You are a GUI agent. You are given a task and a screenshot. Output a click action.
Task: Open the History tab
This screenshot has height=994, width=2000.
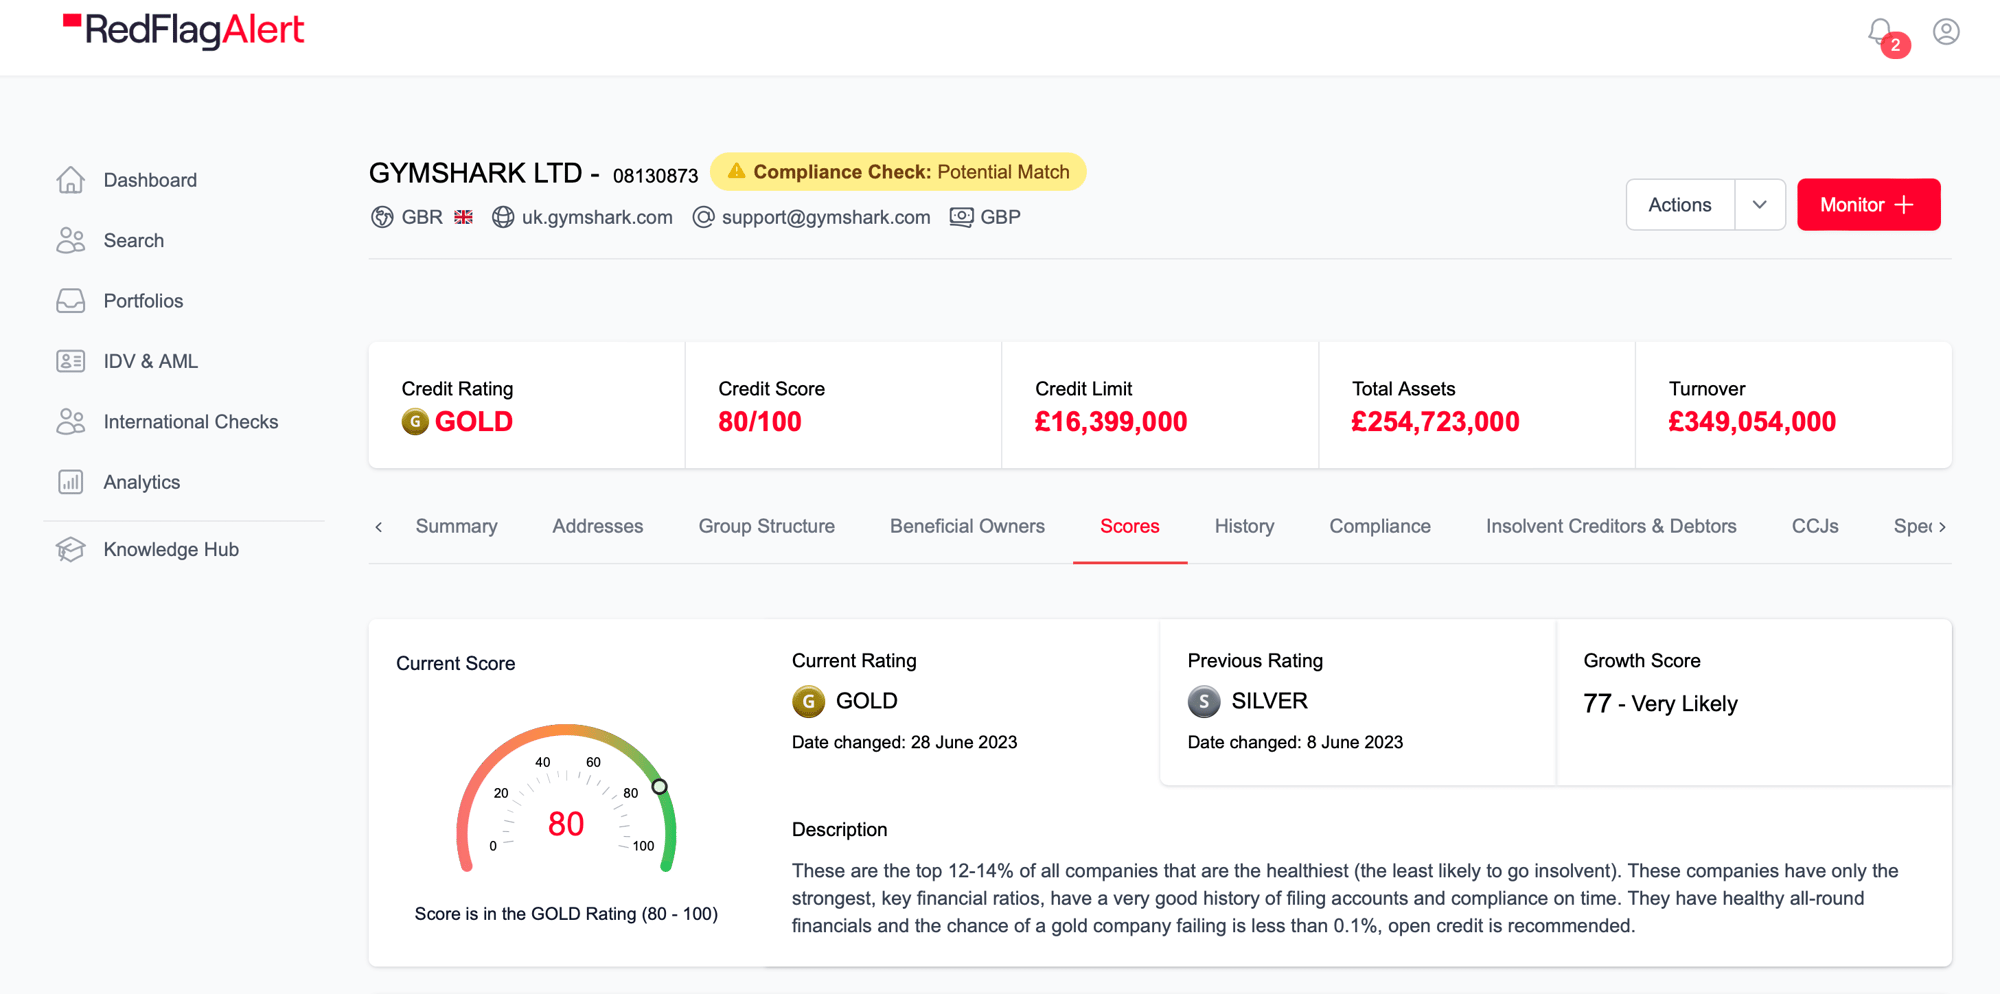[1244, 526]
